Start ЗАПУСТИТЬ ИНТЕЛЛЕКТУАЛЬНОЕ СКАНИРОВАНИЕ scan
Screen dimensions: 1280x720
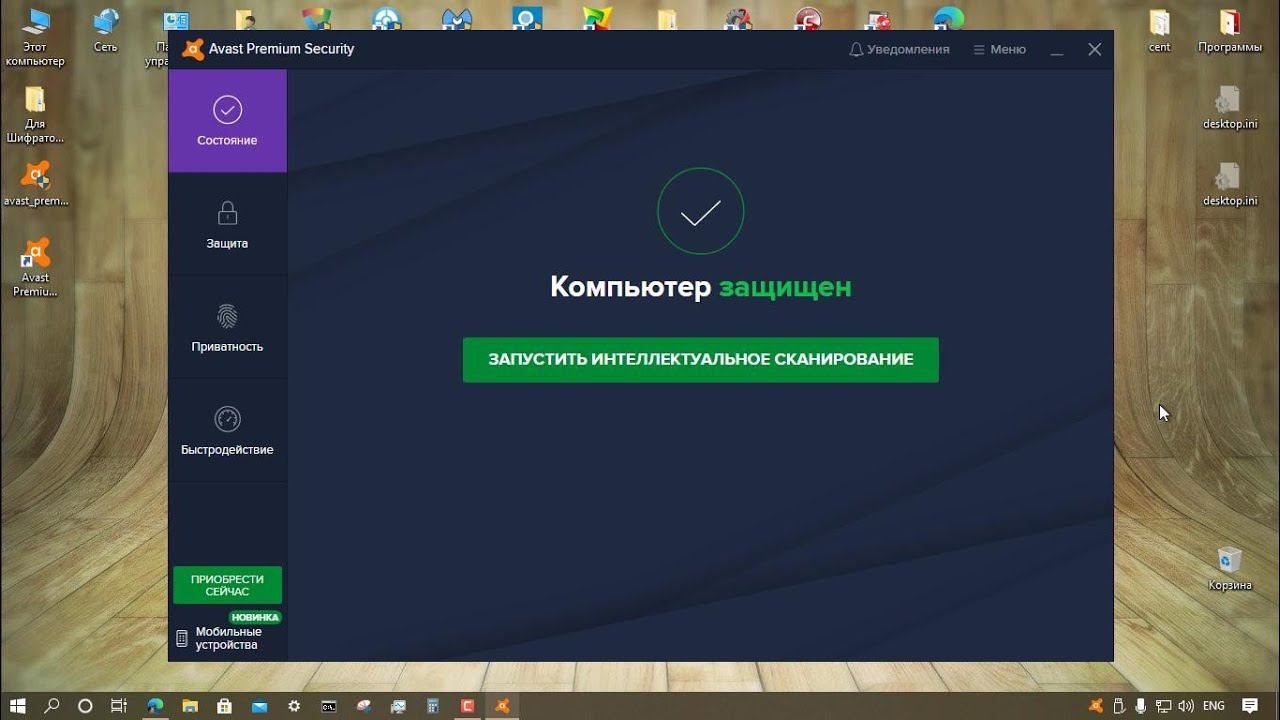700,359
